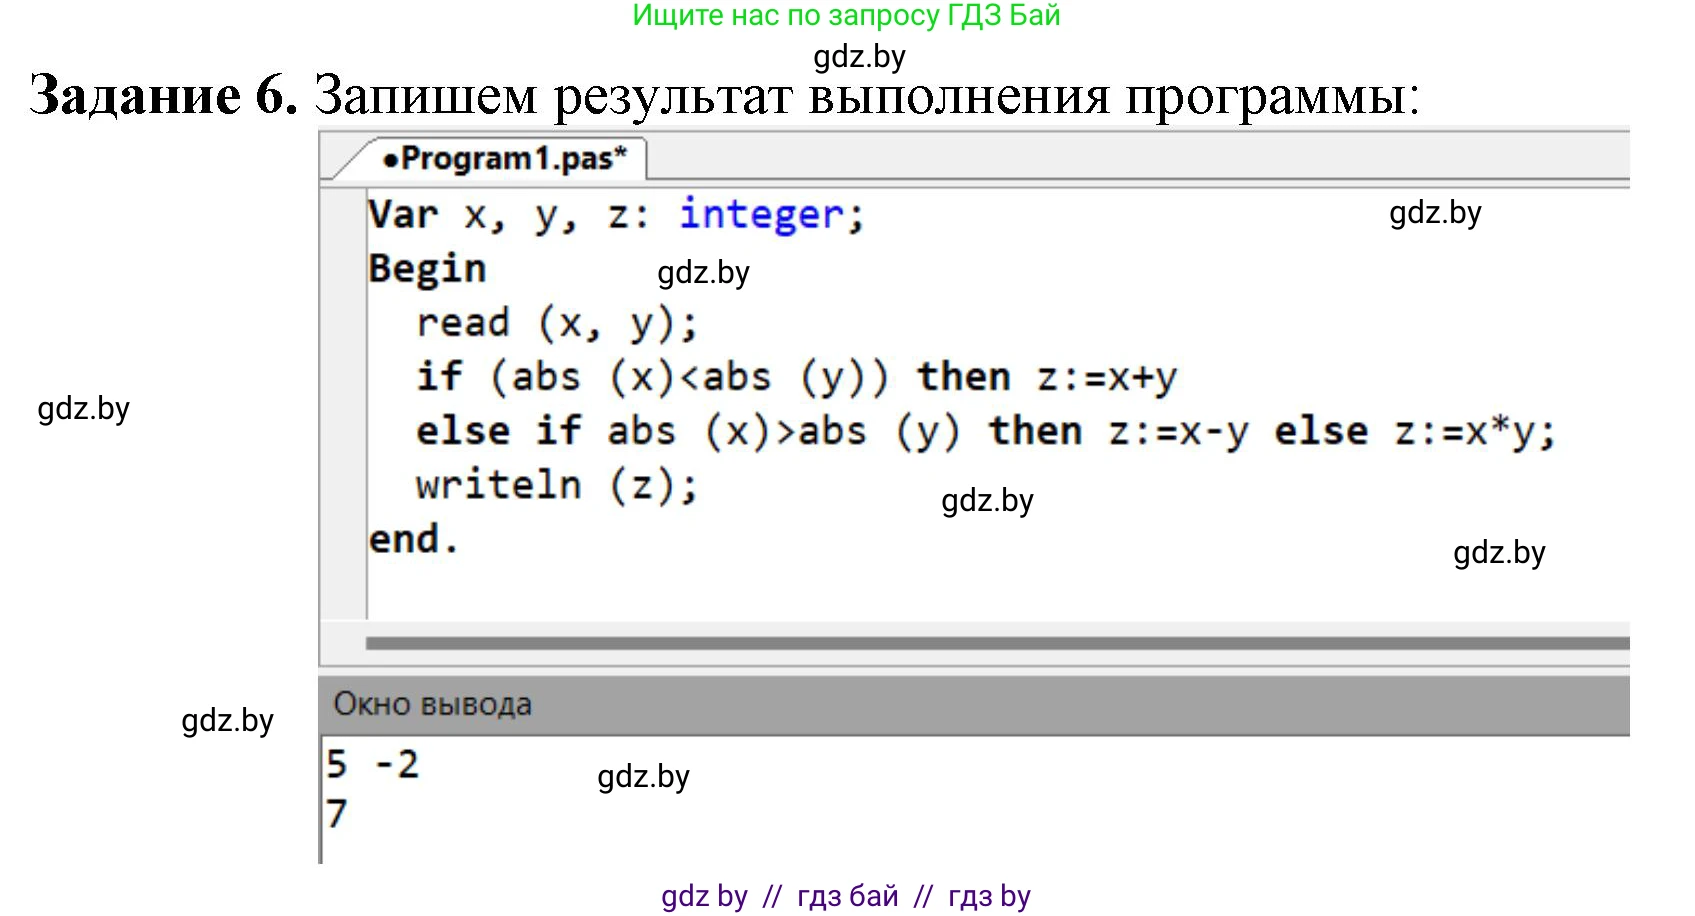Open the purple 'gdz by // гдз бай' footer link
The height and width of the screenshot is (916, 1695).
point(846,896)
